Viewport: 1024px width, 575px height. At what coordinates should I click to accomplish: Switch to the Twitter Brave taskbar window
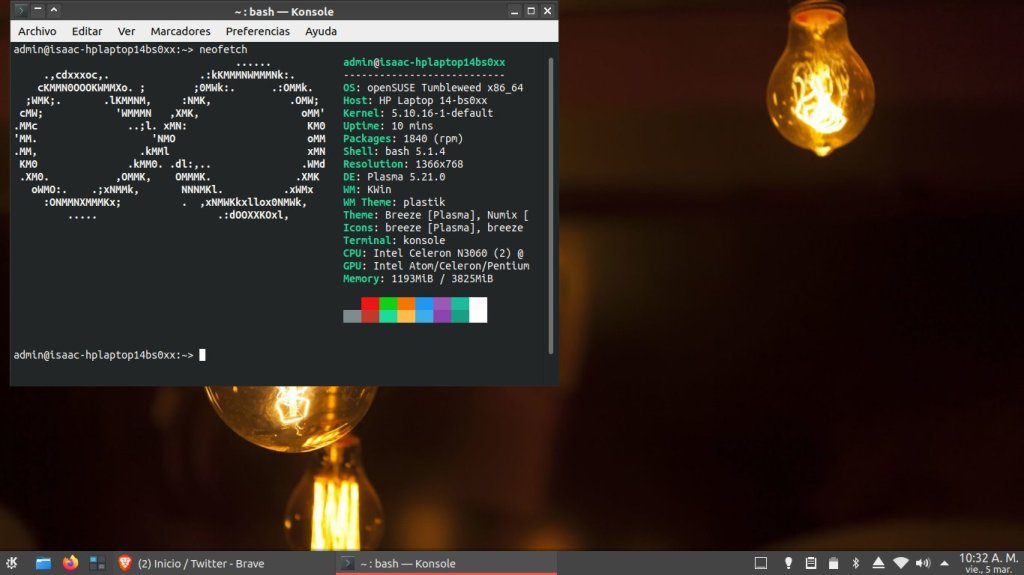click(x=200, y=563)
